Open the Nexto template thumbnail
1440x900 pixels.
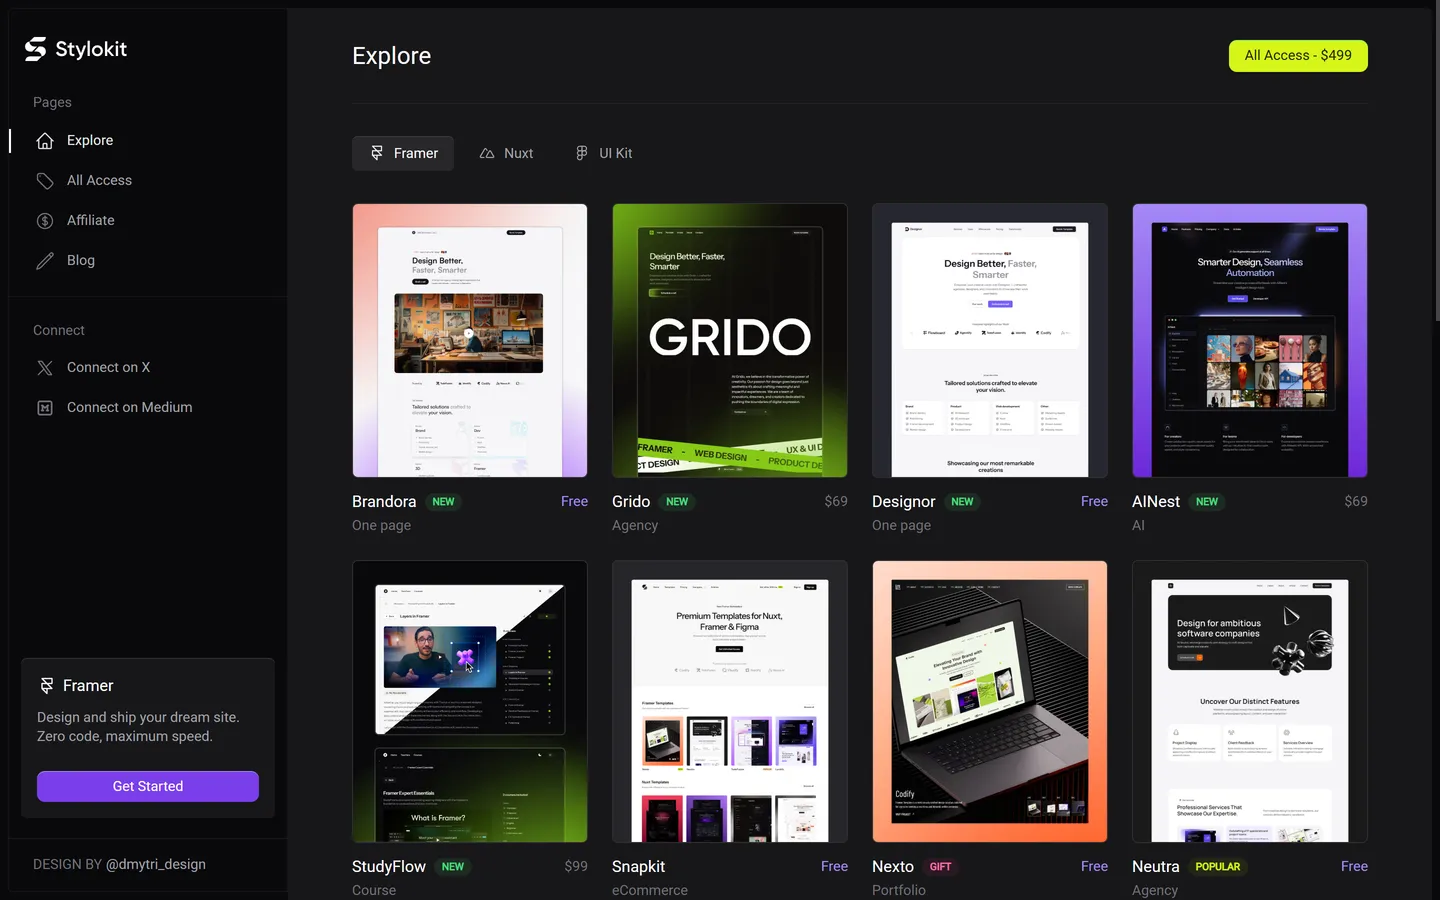pyautogui.click(x=990, y=701)
